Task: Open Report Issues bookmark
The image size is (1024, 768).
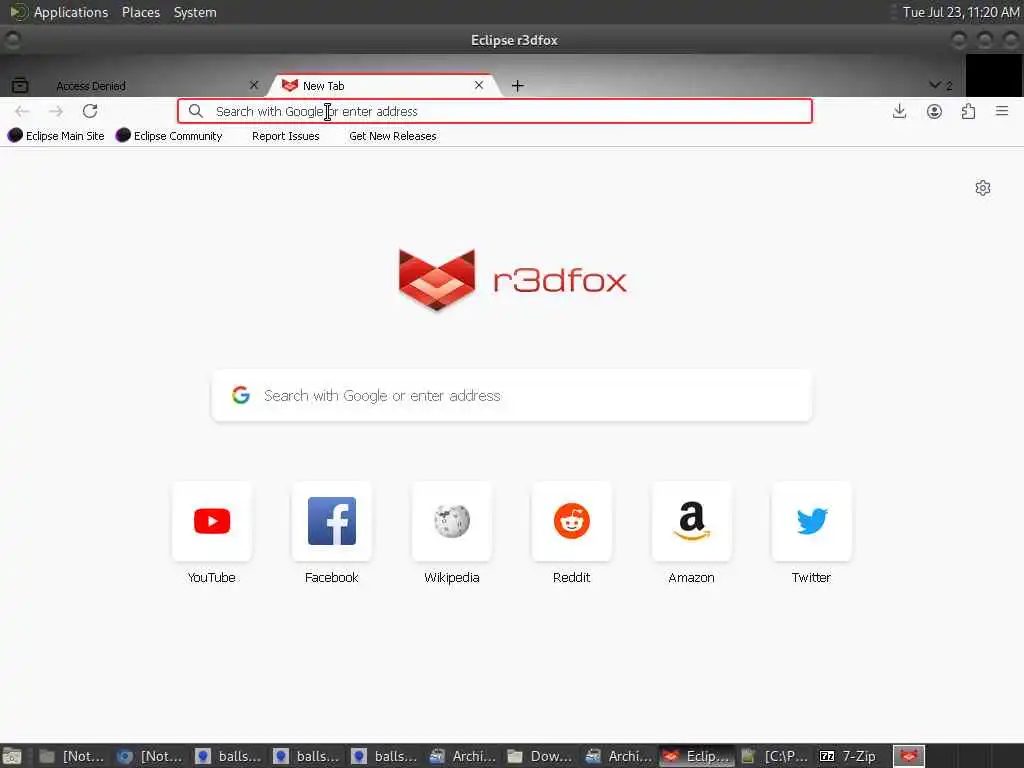Action: (285, 136)
